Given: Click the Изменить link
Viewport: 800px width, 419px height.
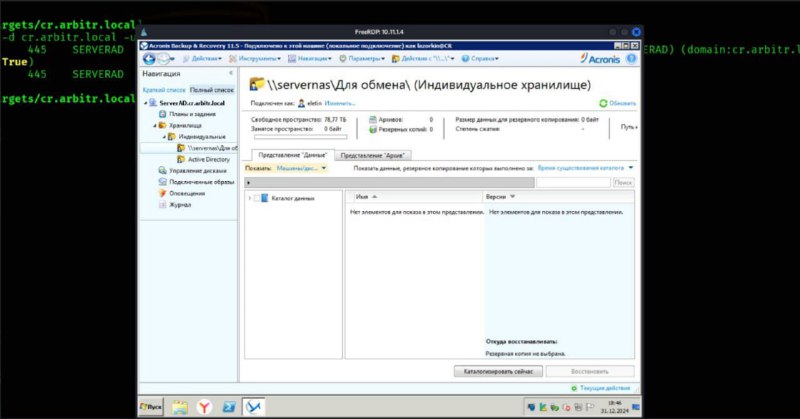Looking at the screenshot, I should (x=340, y=103).
